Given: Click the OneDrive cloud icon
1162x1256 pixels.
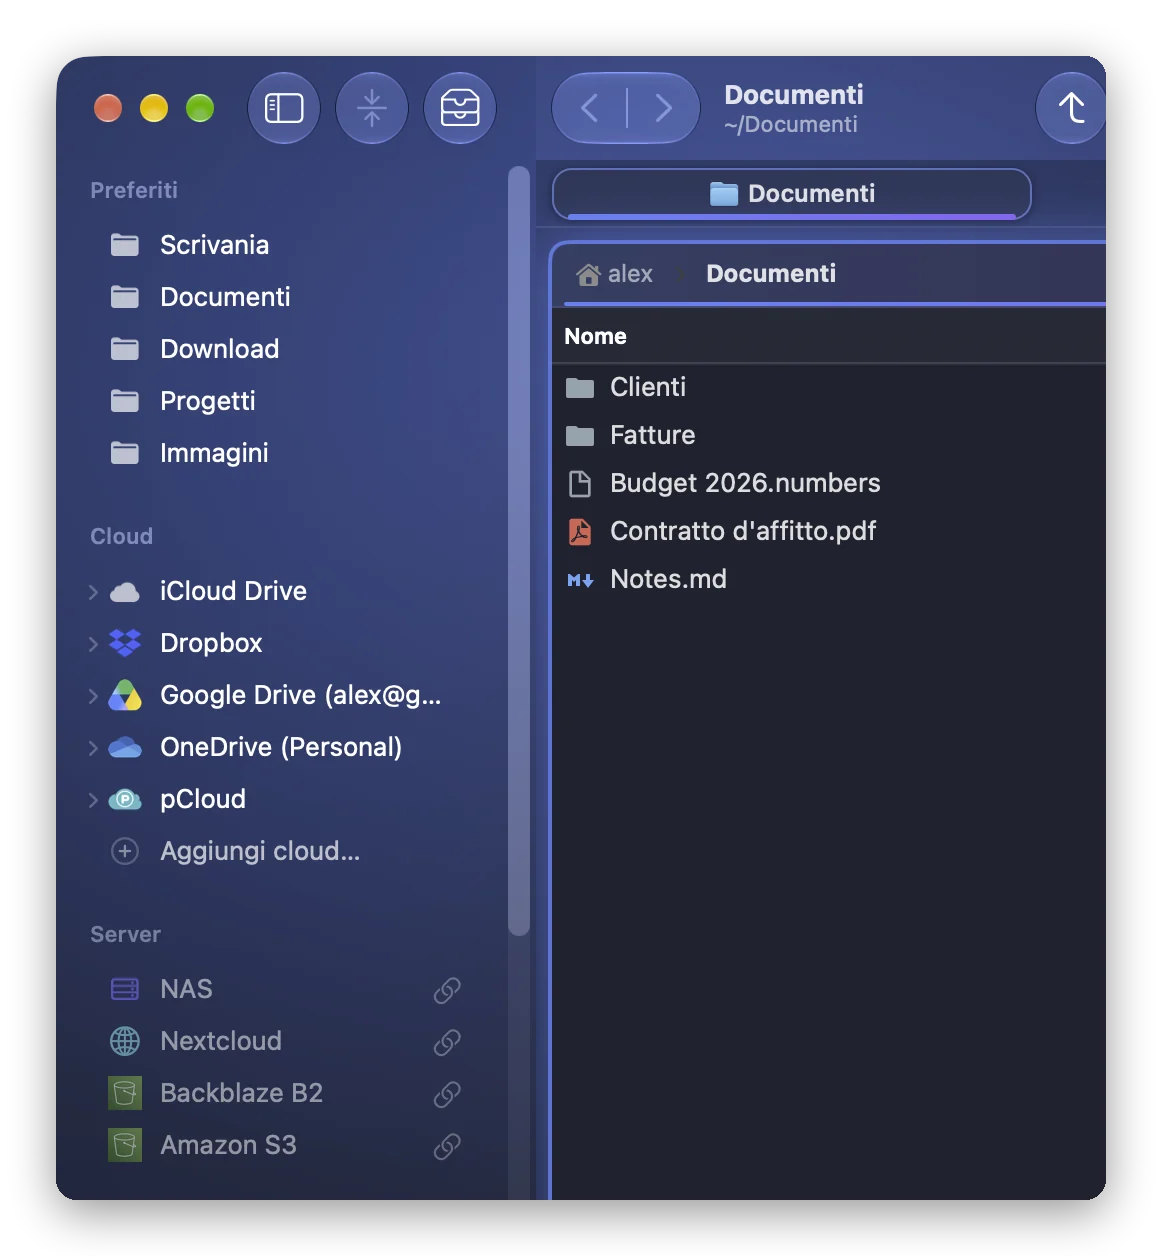Looking at the screenshot, I should [x=125, y=747].
